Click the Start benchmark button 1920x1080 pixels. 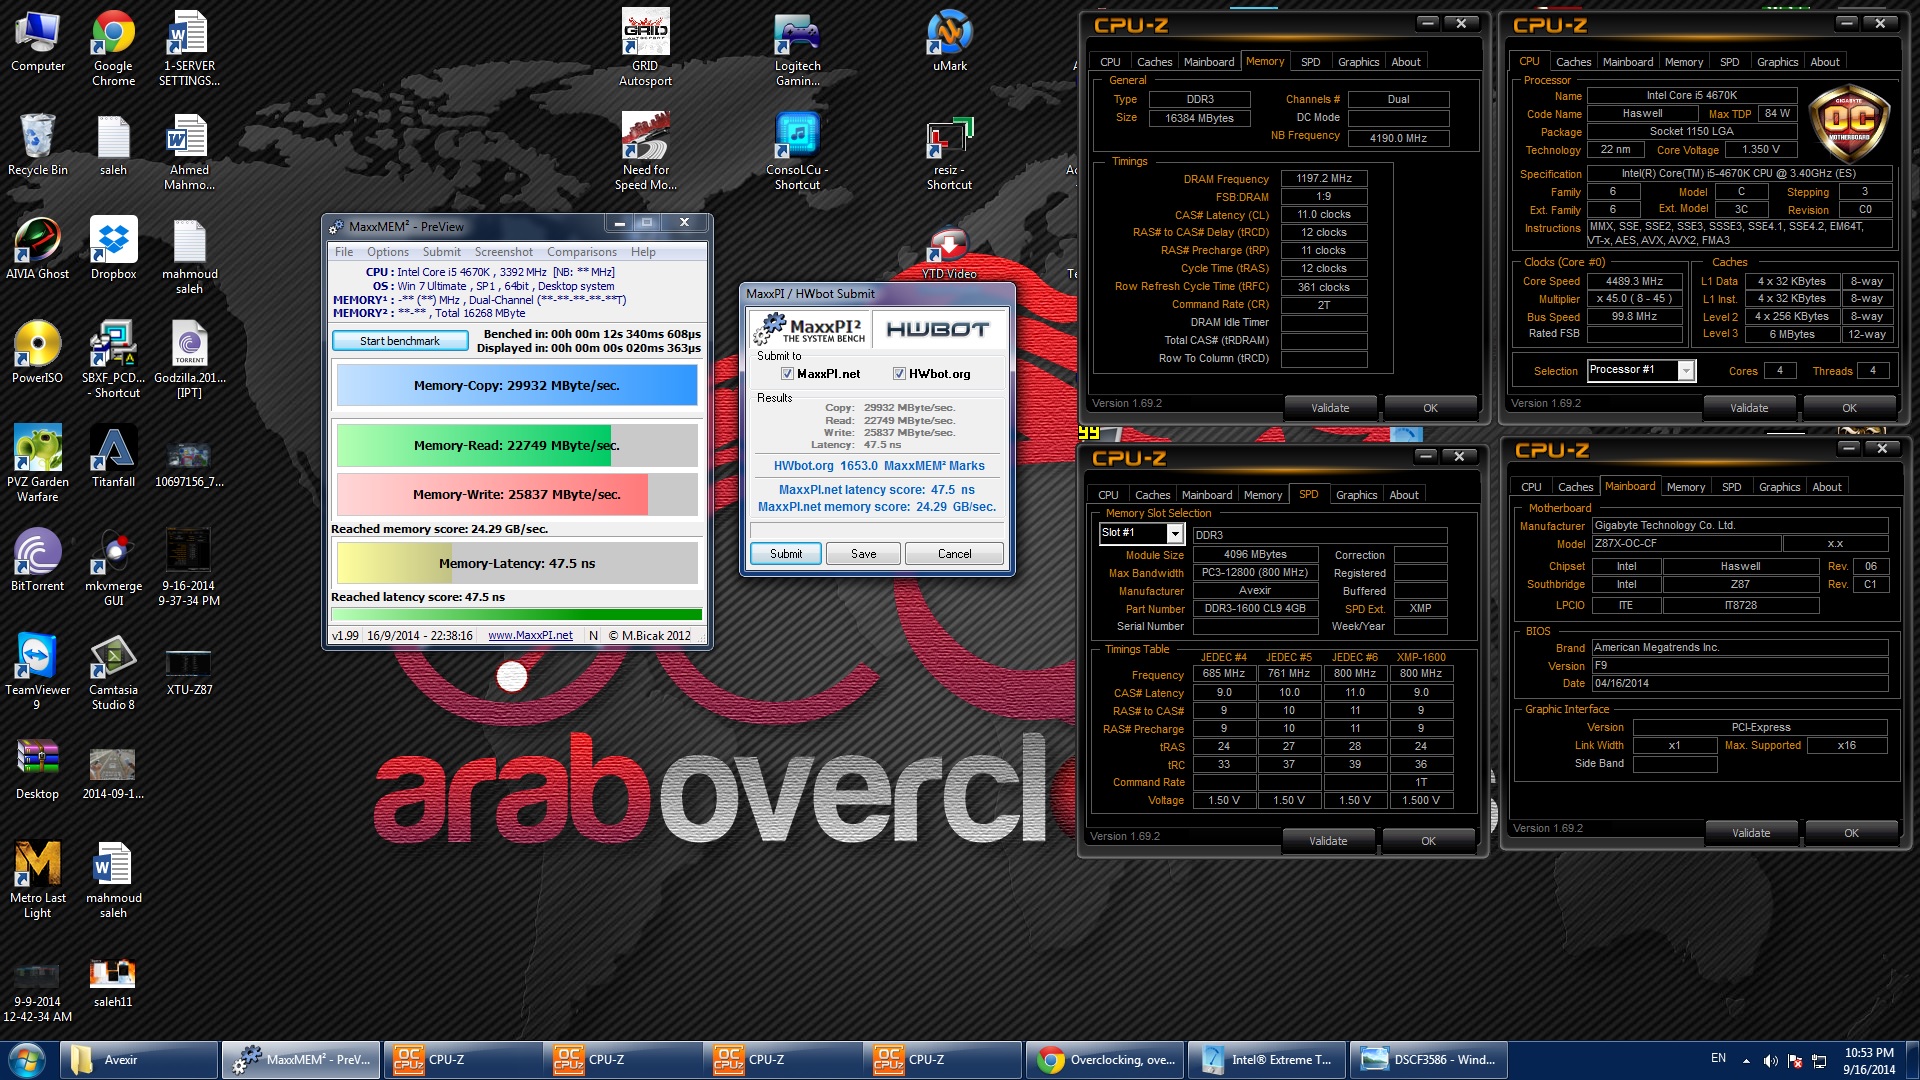point(399,341)
